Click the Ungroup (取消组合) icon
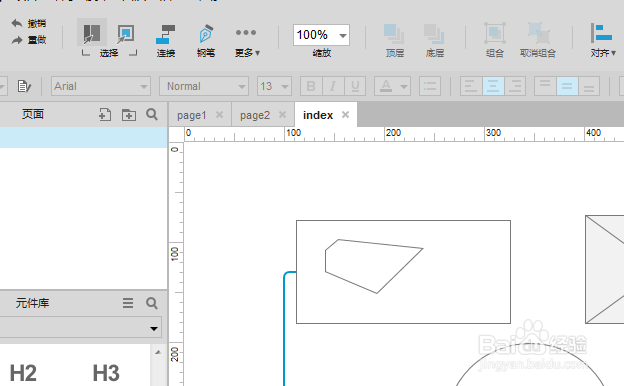This screenshot has height=386, width=624. [538, 33]
